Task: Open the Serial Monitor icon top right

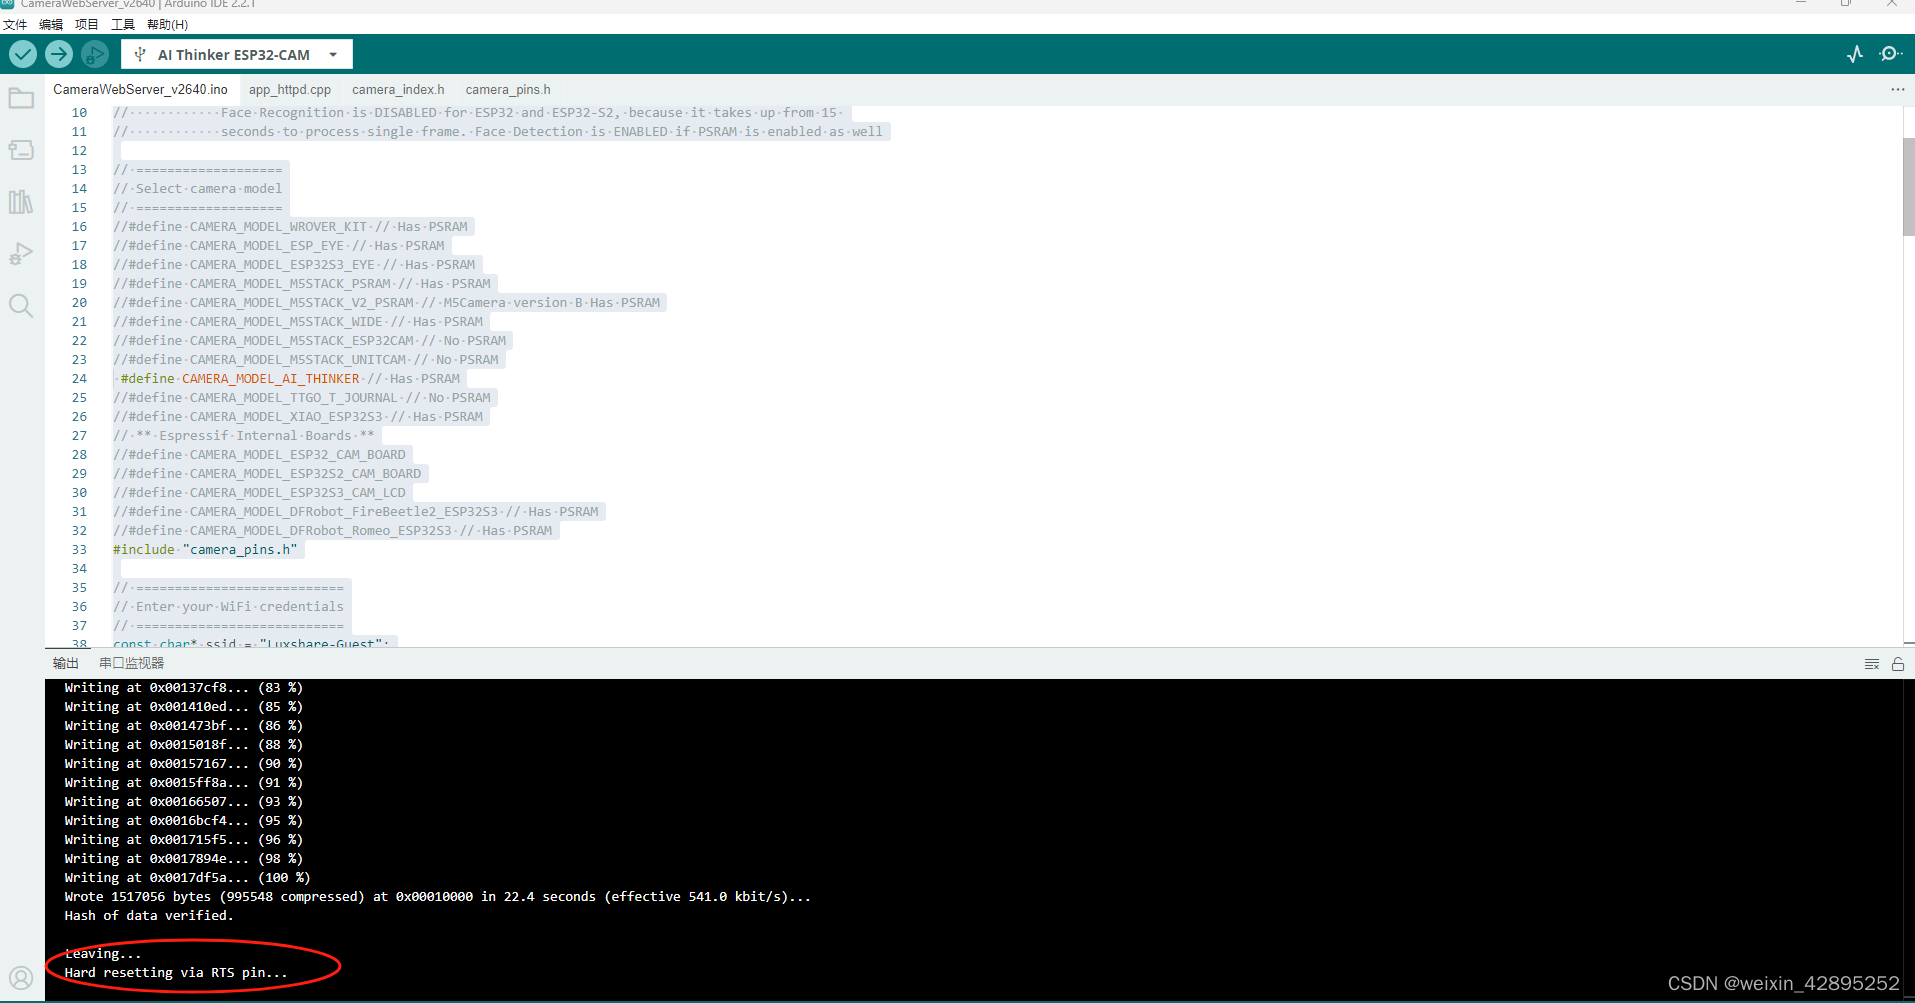Action: coord(1890,54)
